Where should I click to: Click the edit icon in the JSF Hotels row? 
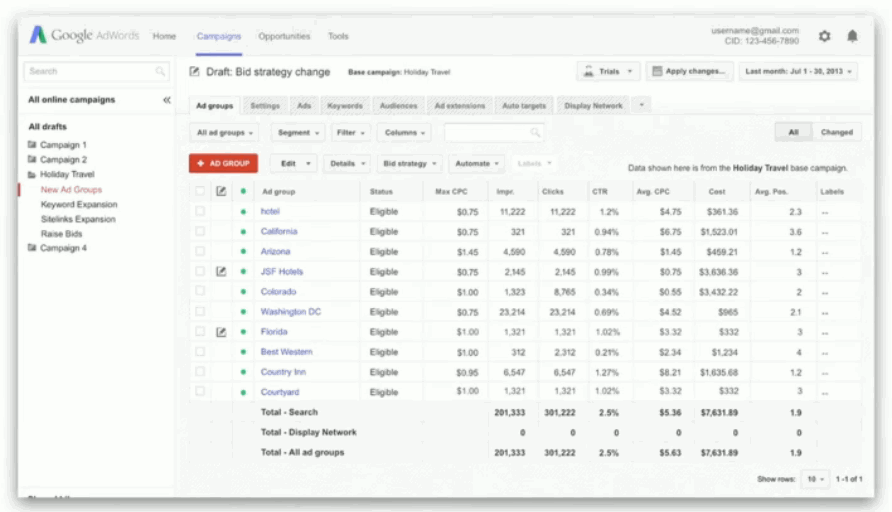(221, 271)
